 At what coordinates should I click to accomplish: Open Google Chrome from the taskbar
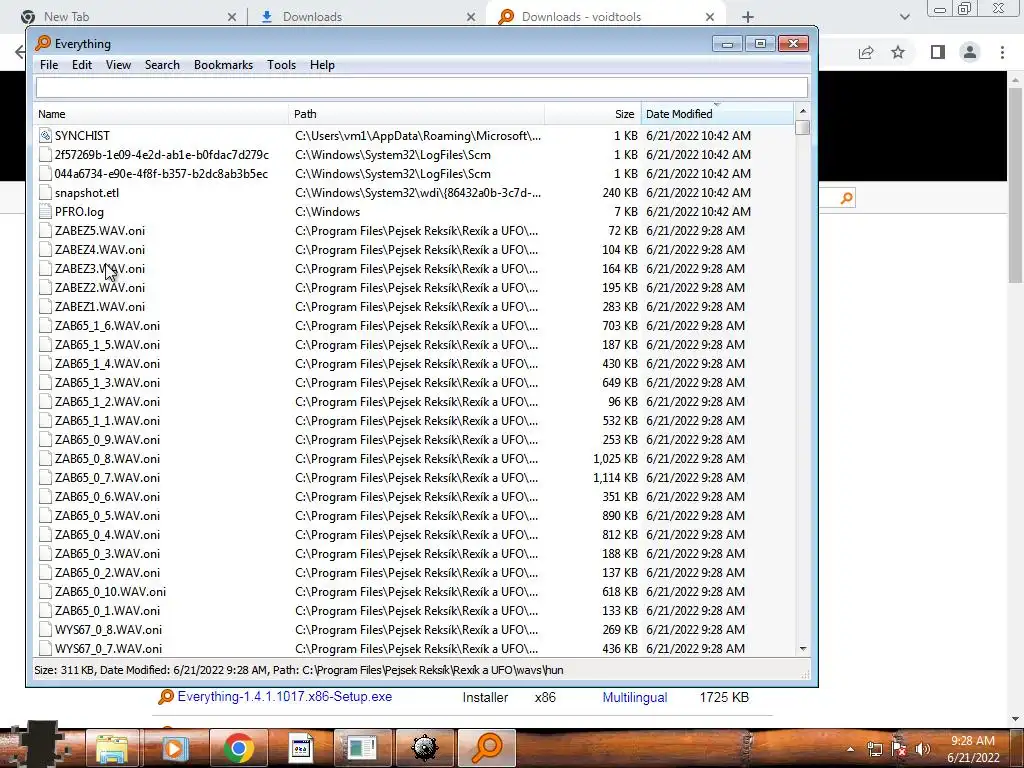click(238, 748)
